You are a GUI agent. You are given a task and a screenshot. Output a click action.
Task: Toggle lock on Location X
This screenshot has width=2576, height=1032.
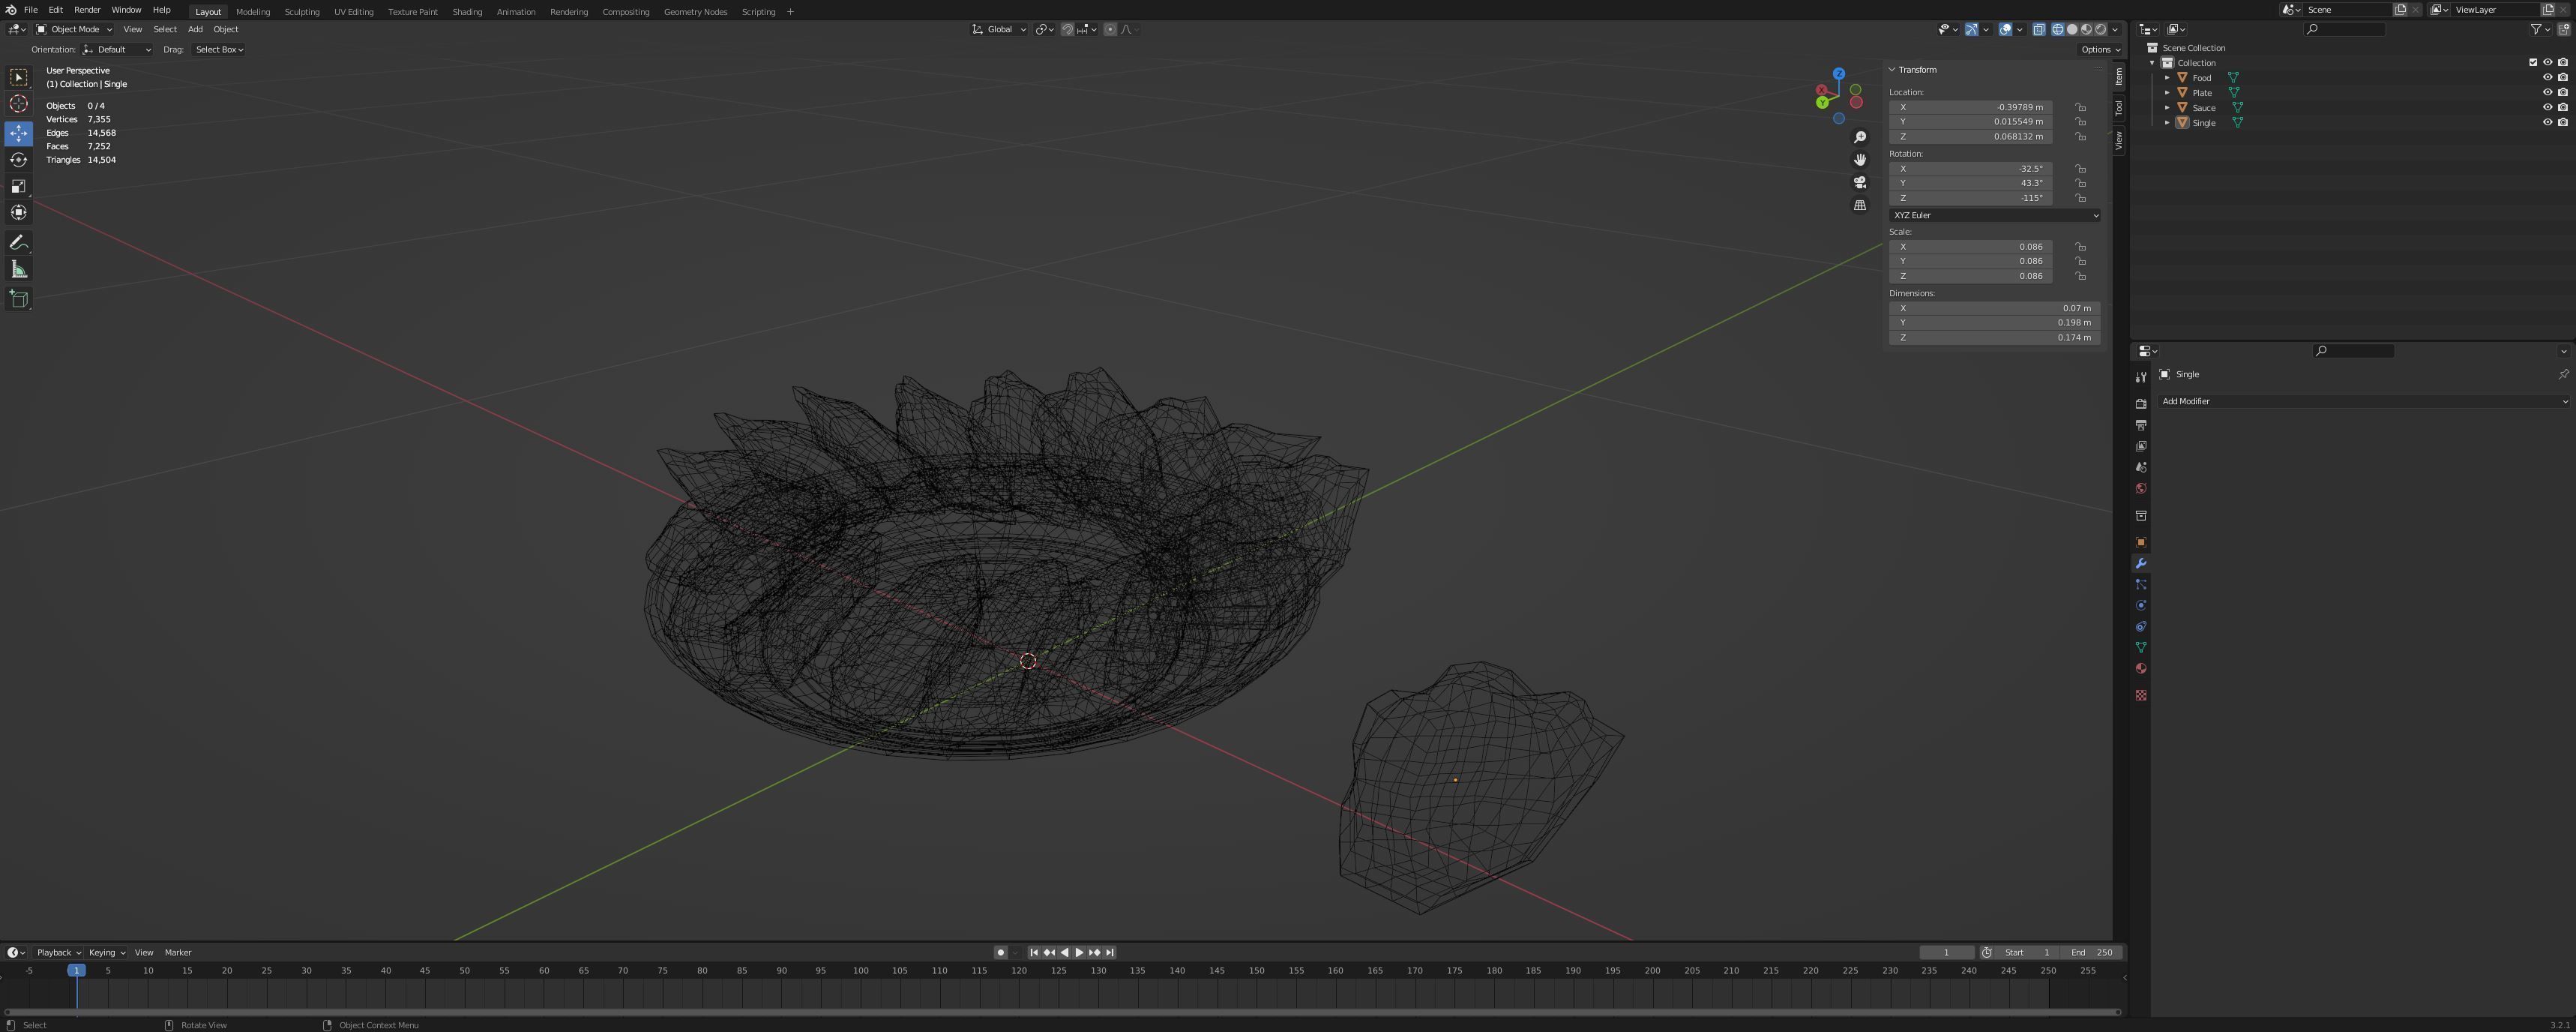(x=2080, y=107)
